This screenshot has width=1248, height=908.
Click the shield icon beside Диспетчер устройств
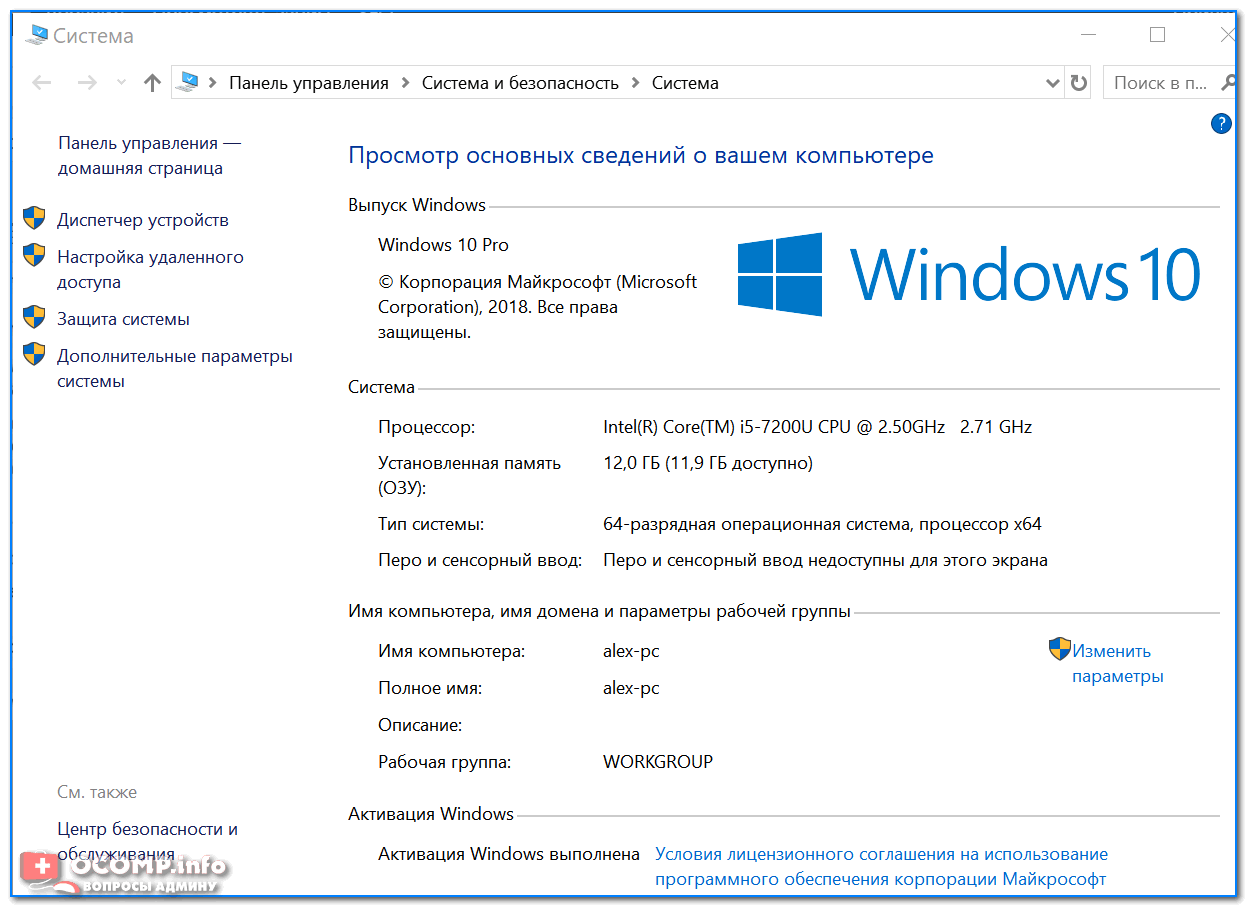[34, 219]
